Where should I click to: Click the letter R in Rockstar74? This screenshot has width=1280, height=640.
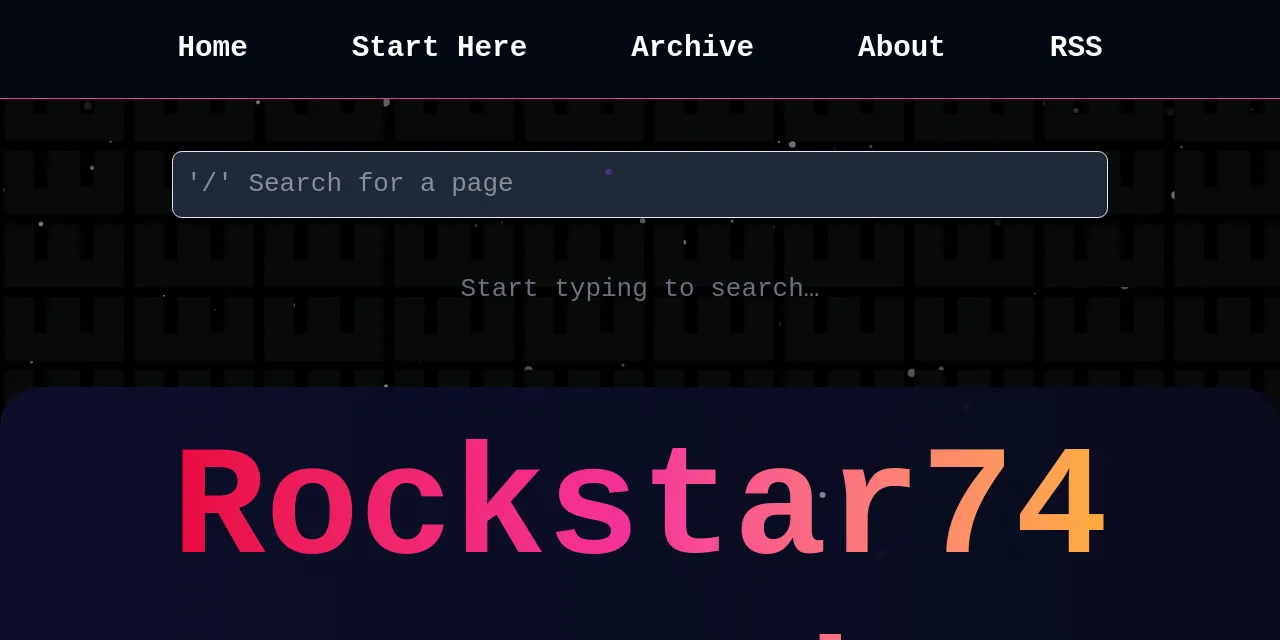click(221, 503)
